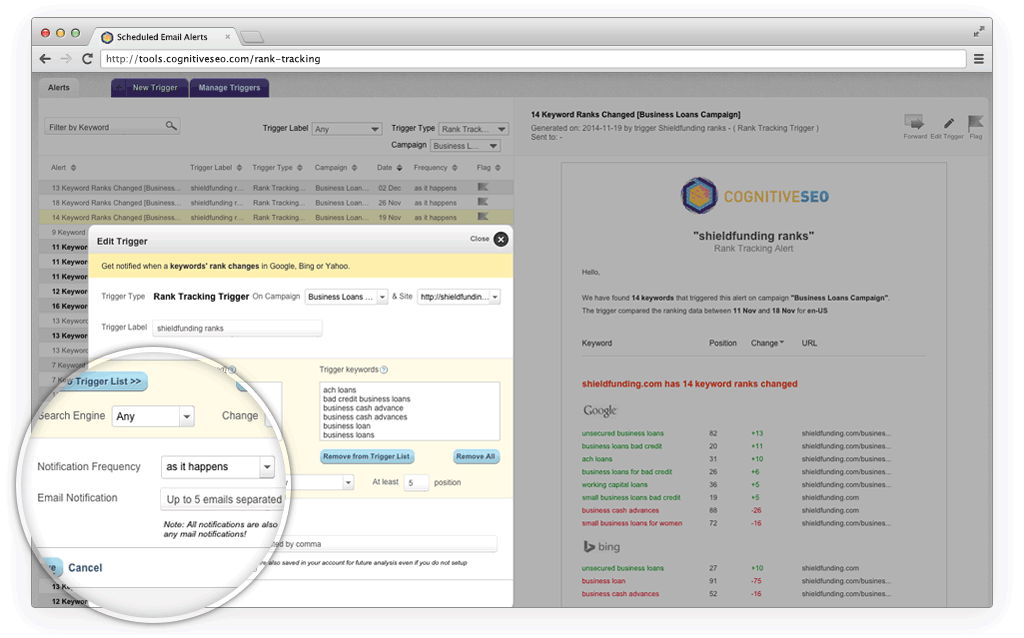Open the Site http://shieldfundin dropdown
1024x638 pixels.
click(x=459, y=296)
